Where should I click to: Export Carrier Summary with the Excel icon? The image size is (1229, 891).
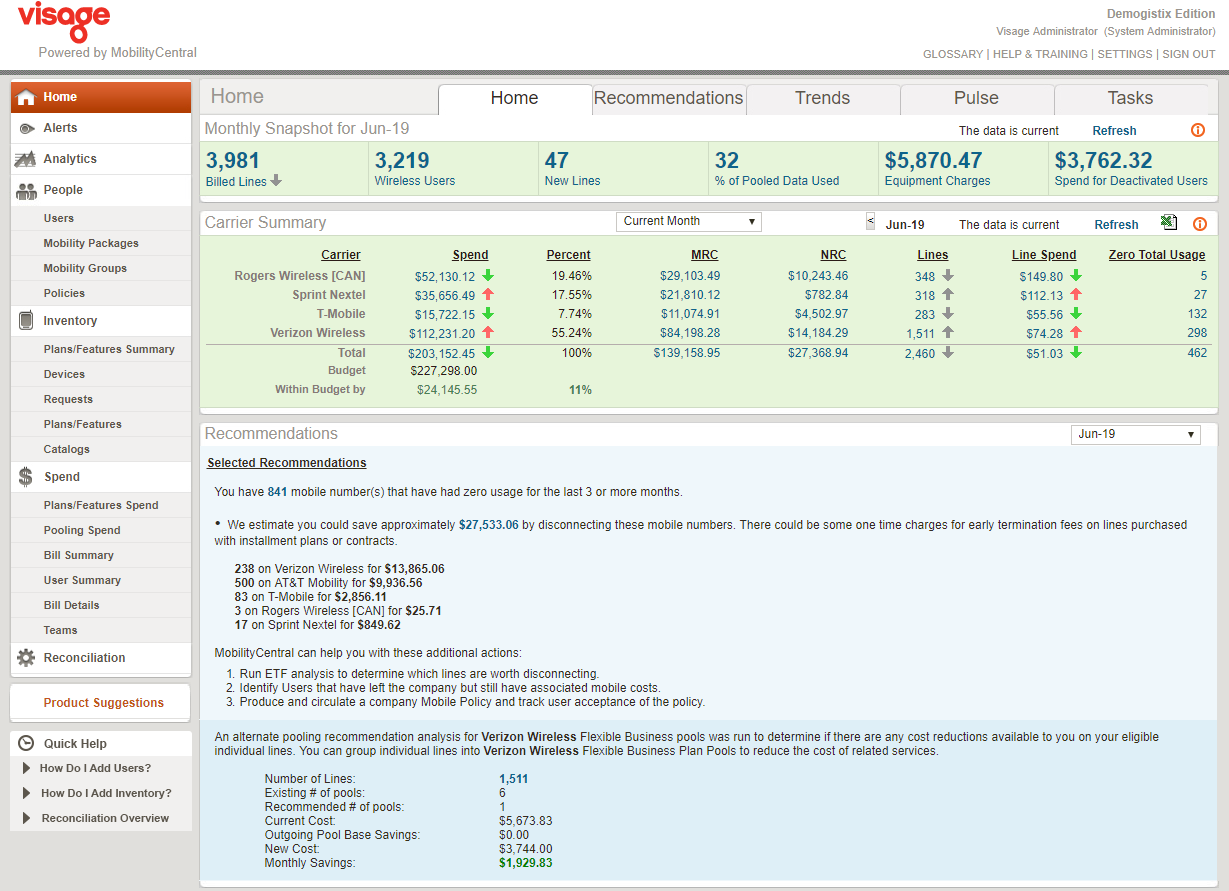pos(1168,223)
